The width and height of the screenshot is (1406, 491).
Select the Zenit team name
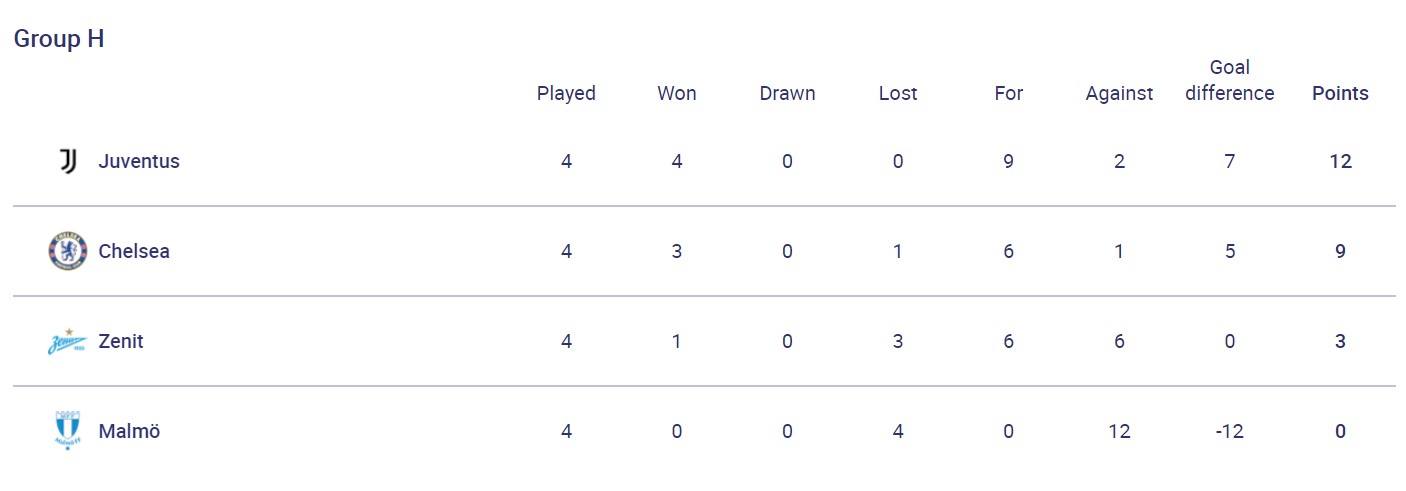point(121,341)
